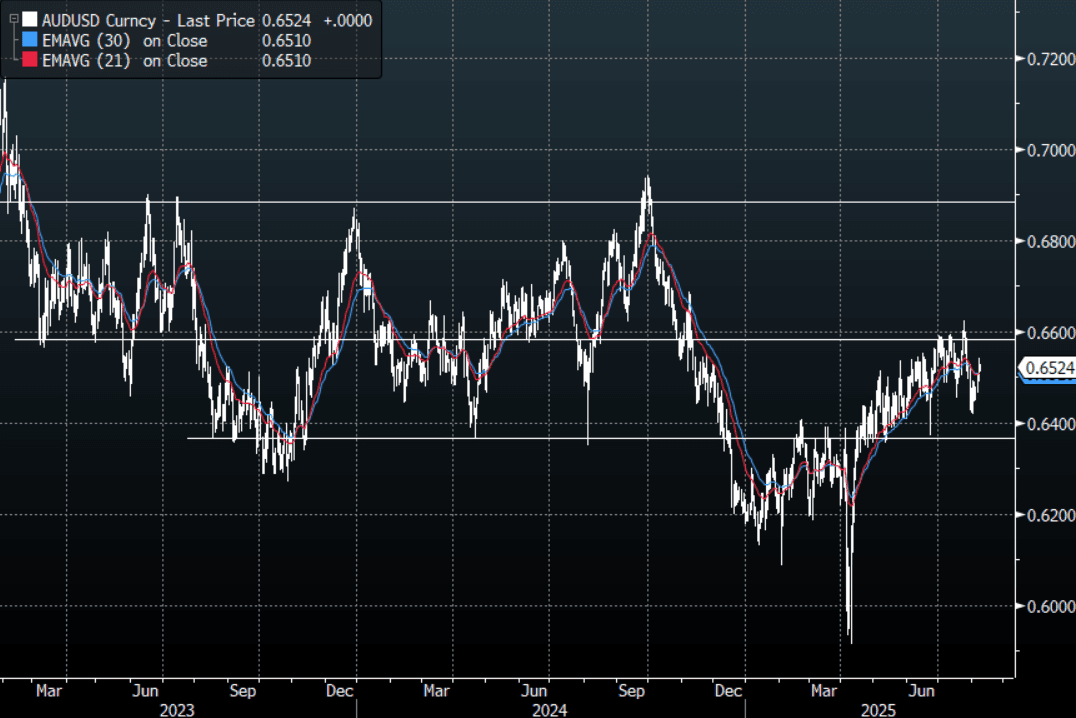Click the 2023 year label on time axis
Viewport: 1076px width, 718px height.
[x=176, y=708]
